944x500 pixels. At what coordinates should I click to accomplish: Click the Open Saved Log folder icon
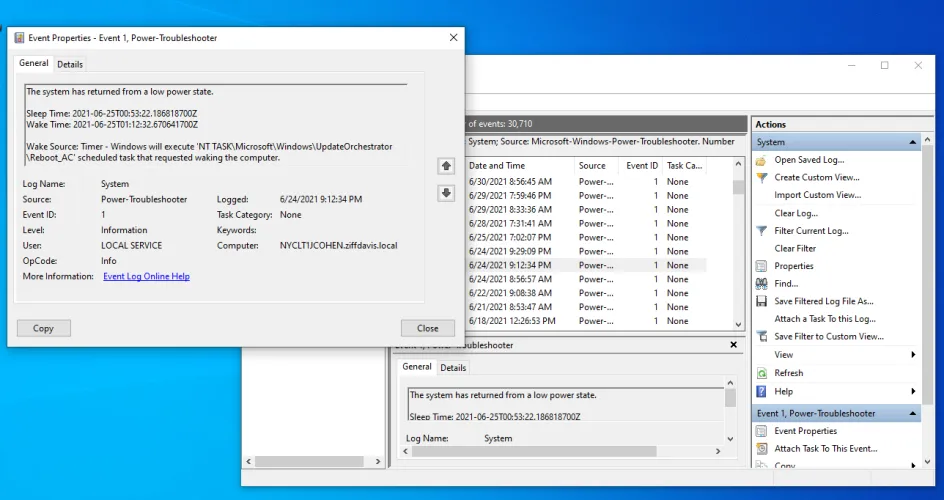(761, 160)
